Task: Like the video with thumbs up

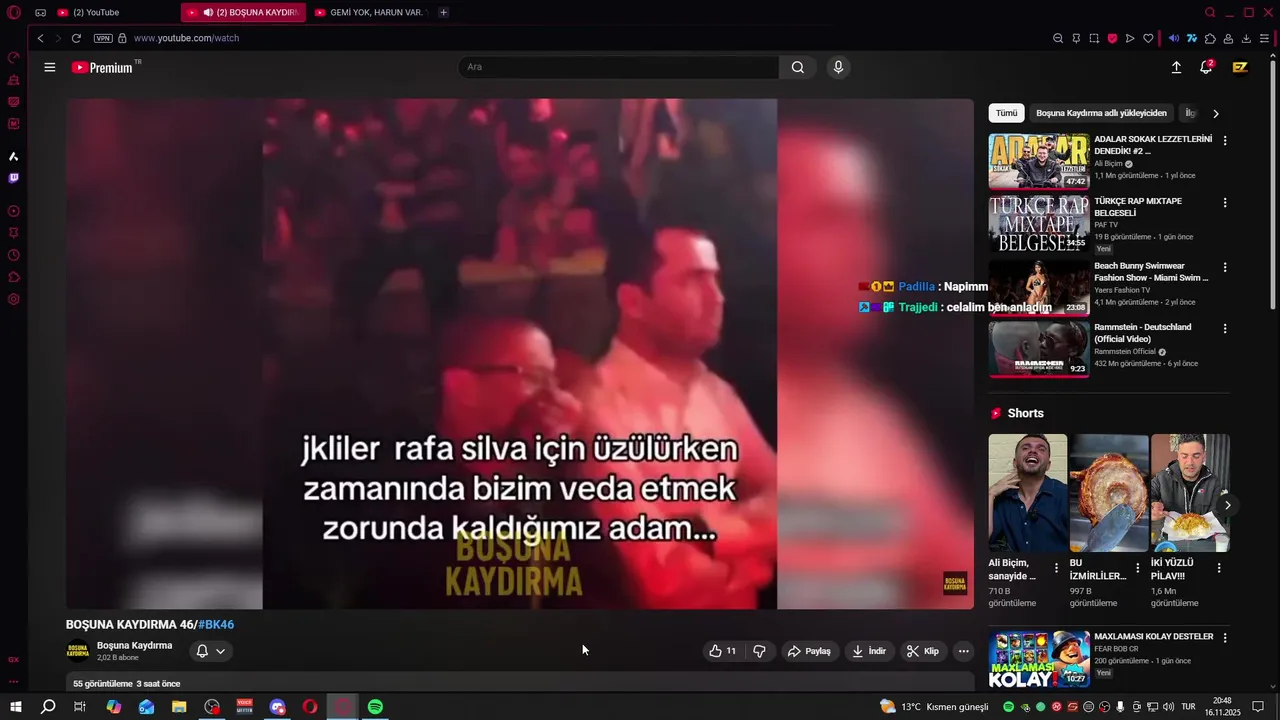Action: [x=723, y=651]
